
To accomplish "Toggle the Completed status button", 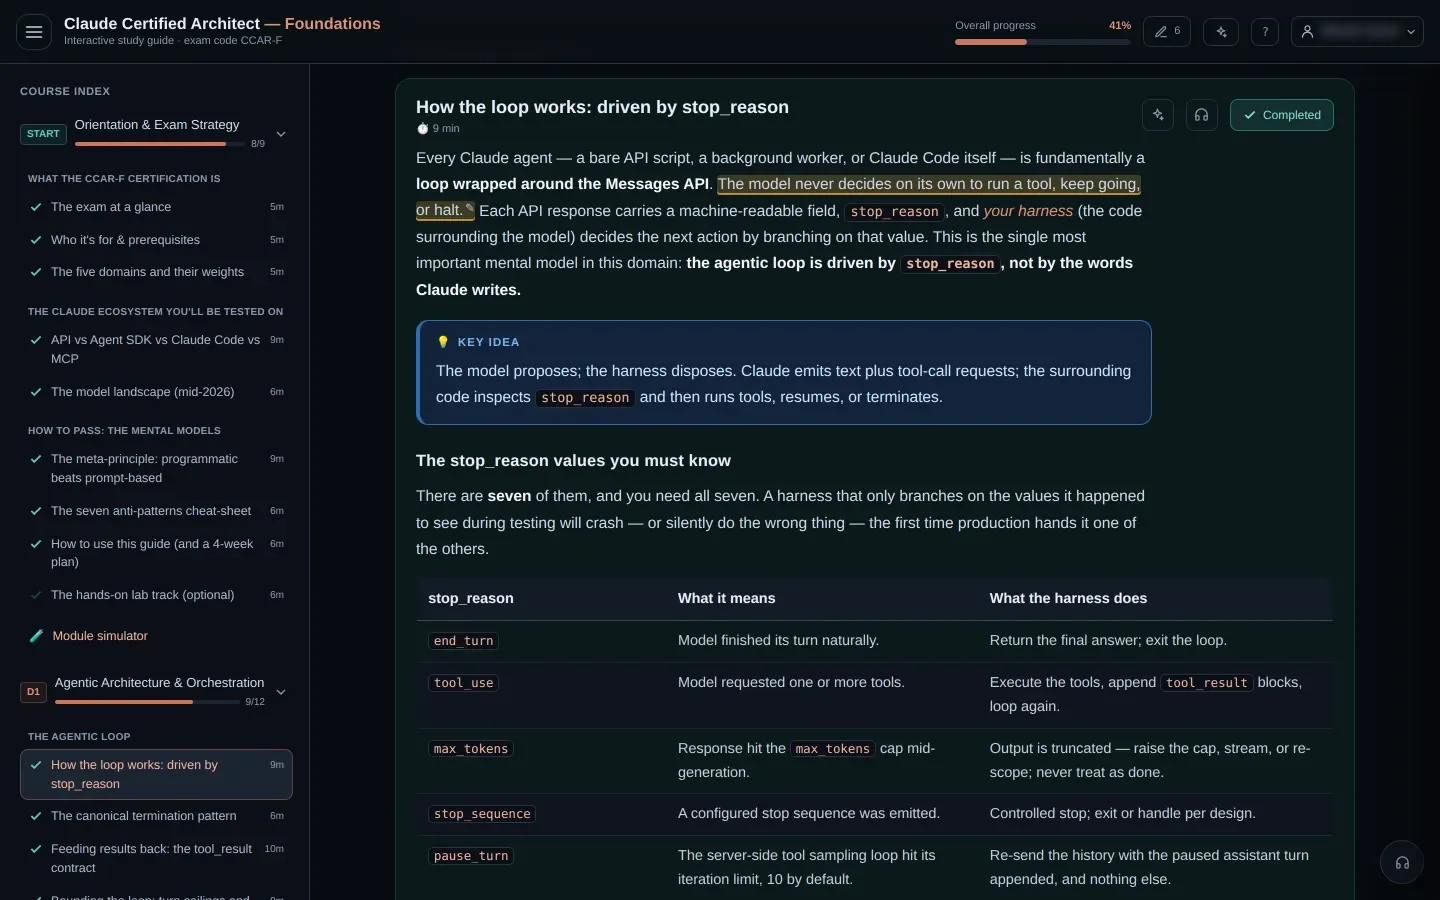I will (1282, 115).
